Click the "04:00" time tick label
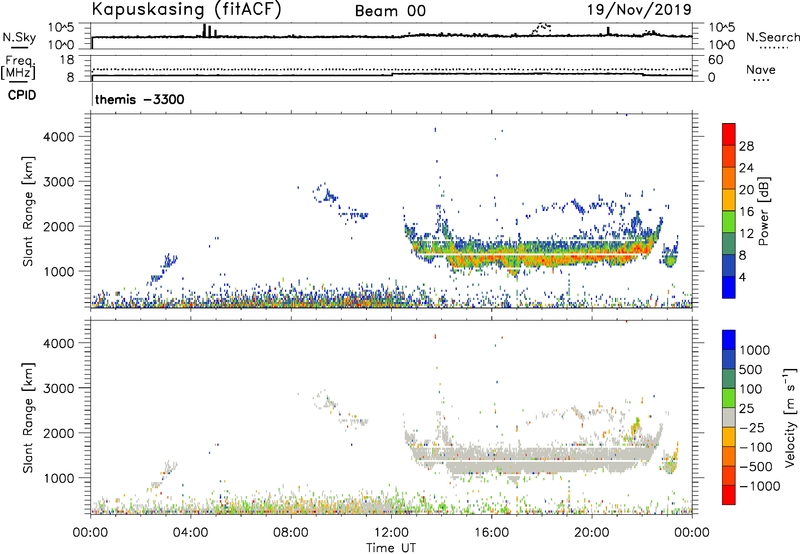The width and height of the screenshot is (800, 554). click(x=190, y=532)
